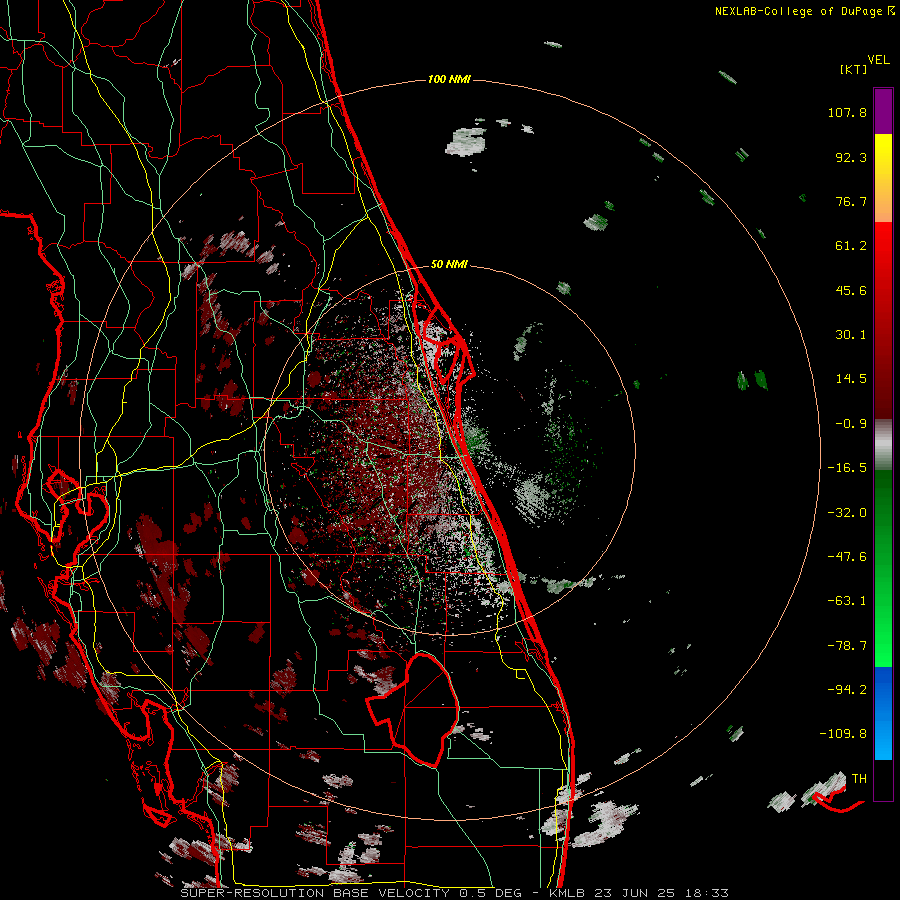
Task: Click the -0.9 velocity scale value
Action: pos(851,424)
